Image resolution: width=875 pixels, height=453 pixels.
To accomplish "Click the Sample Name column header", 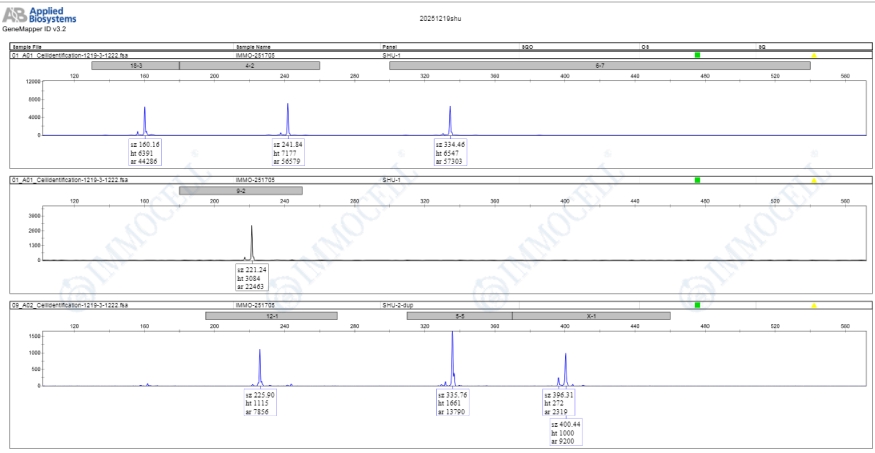I will pyautogui.click(x=253, y=47).
